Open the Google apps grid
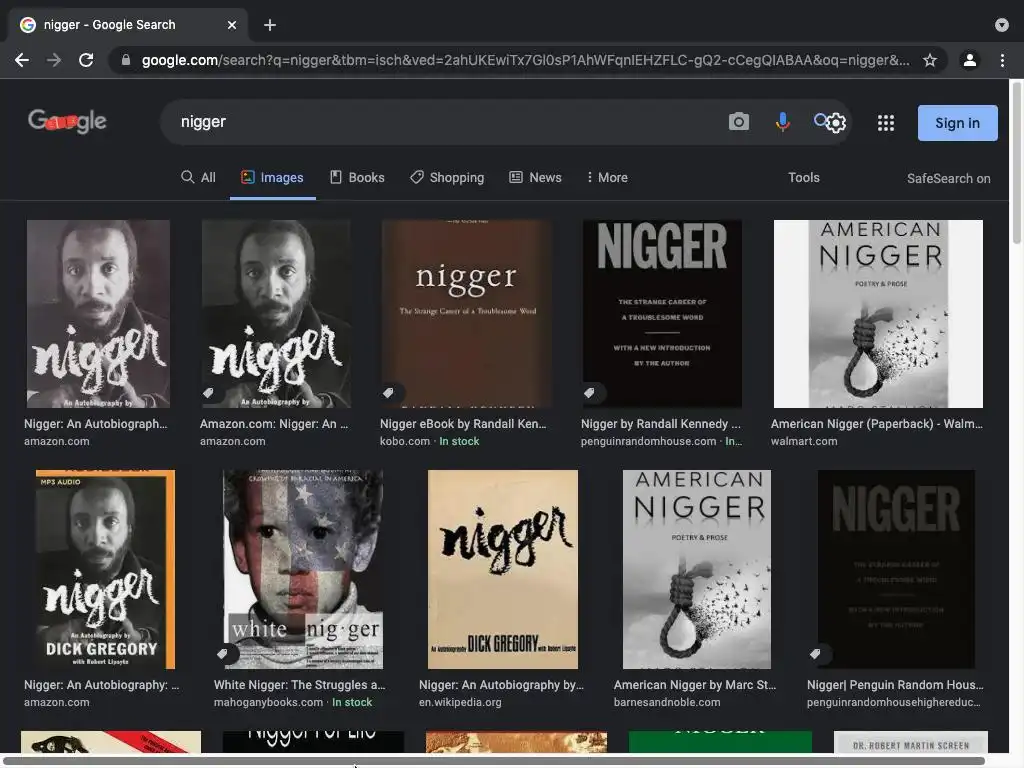Screen dimensions: 1024x768 pyautogui.click(x=886, y=123)
